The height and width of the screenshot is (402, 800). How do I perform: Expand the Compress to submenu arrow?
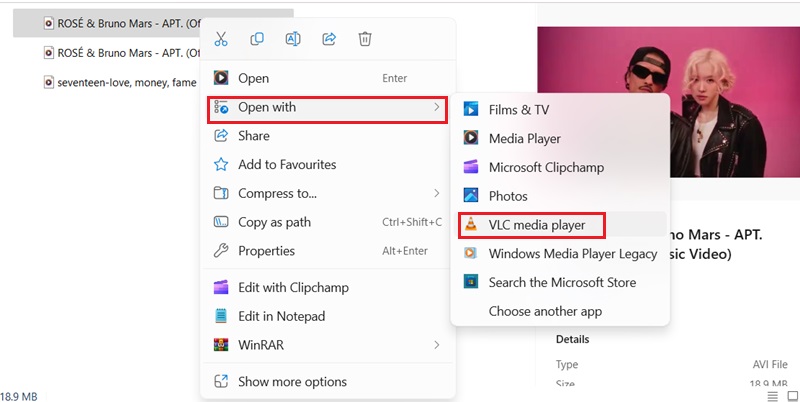(436, 193)
